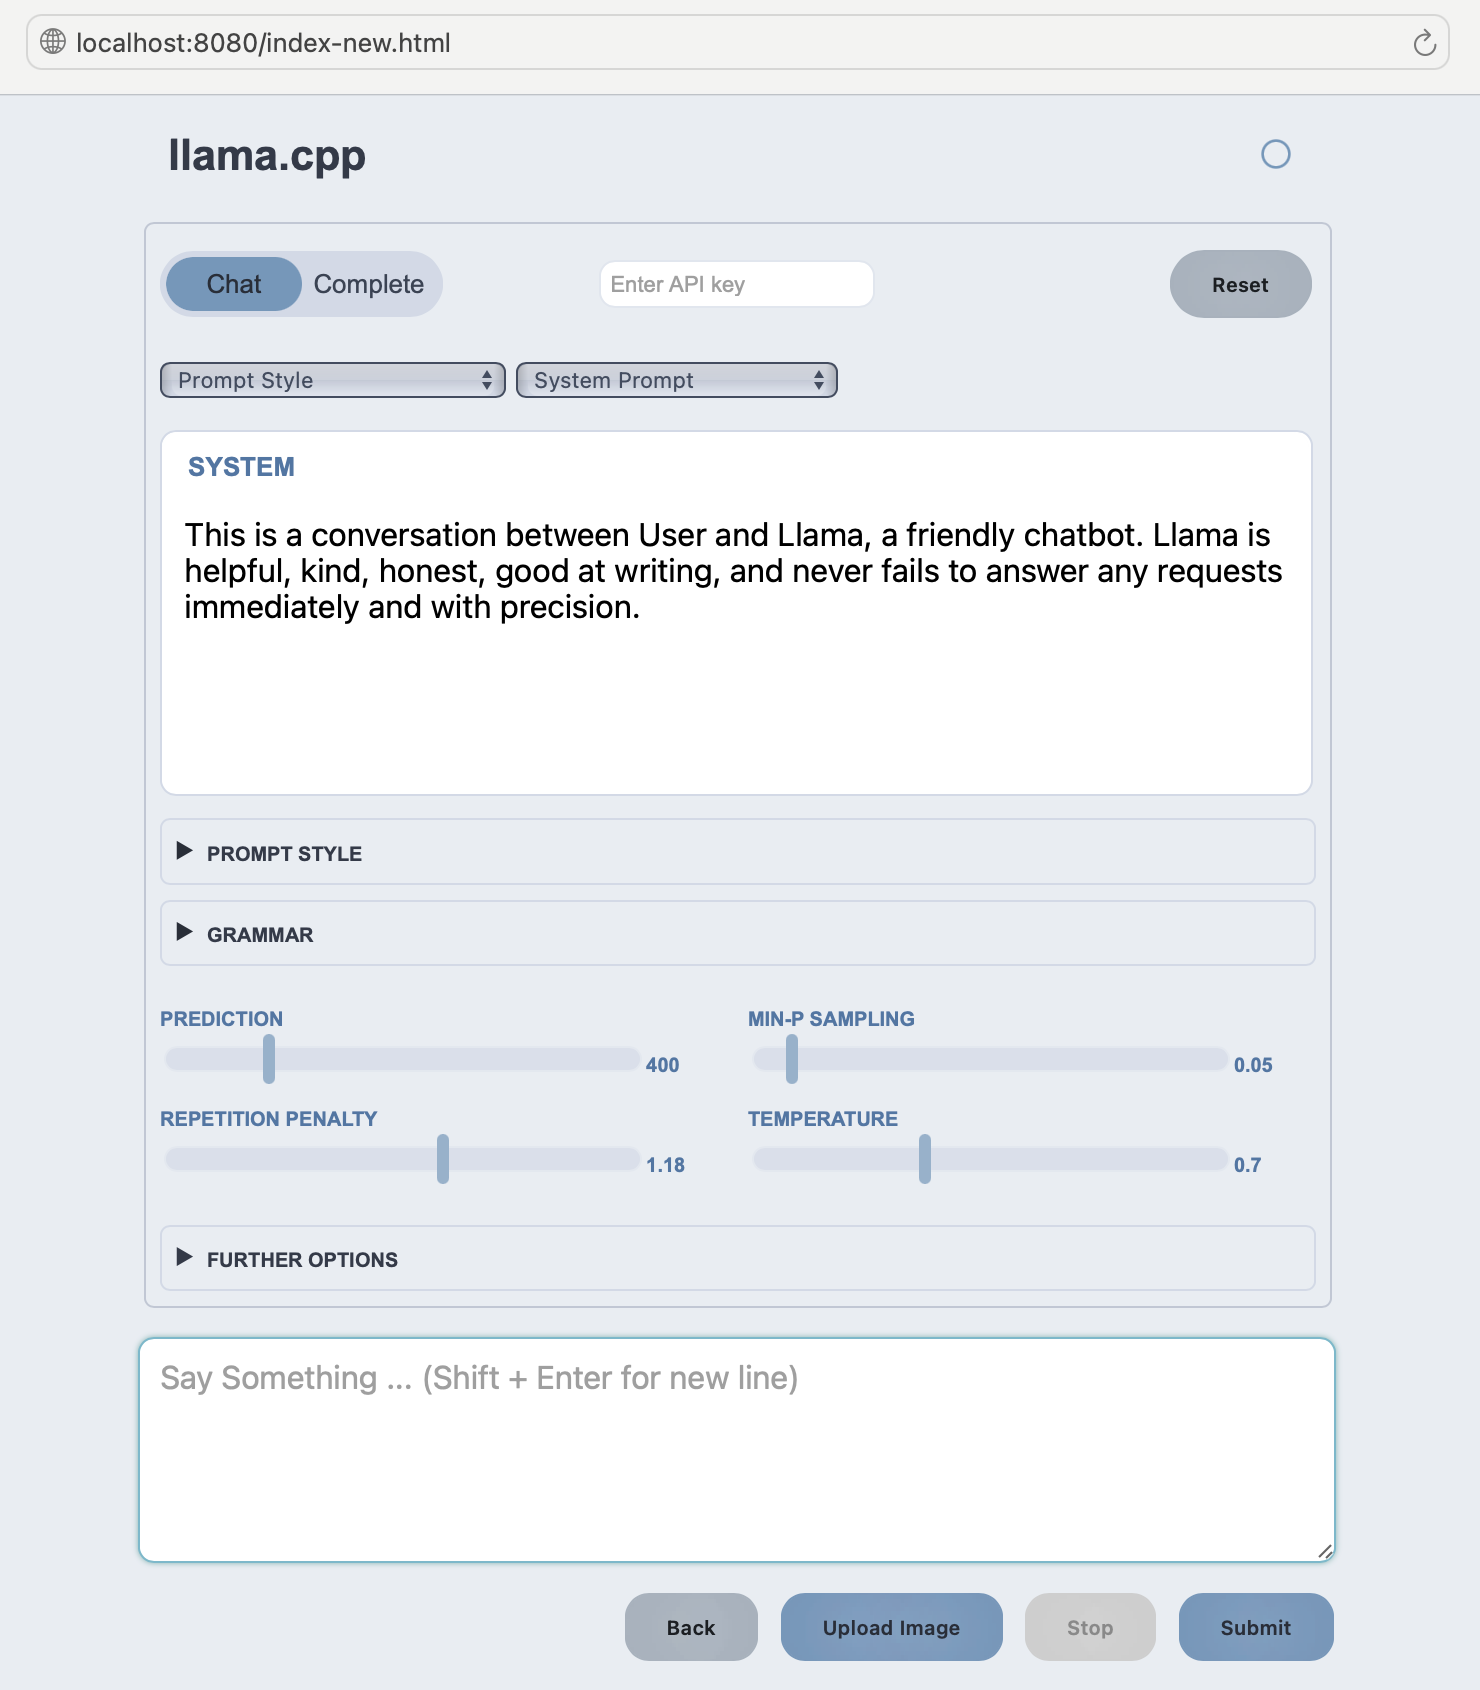
Task: Expand the PROMPT STYLE section
Action: 284,853
